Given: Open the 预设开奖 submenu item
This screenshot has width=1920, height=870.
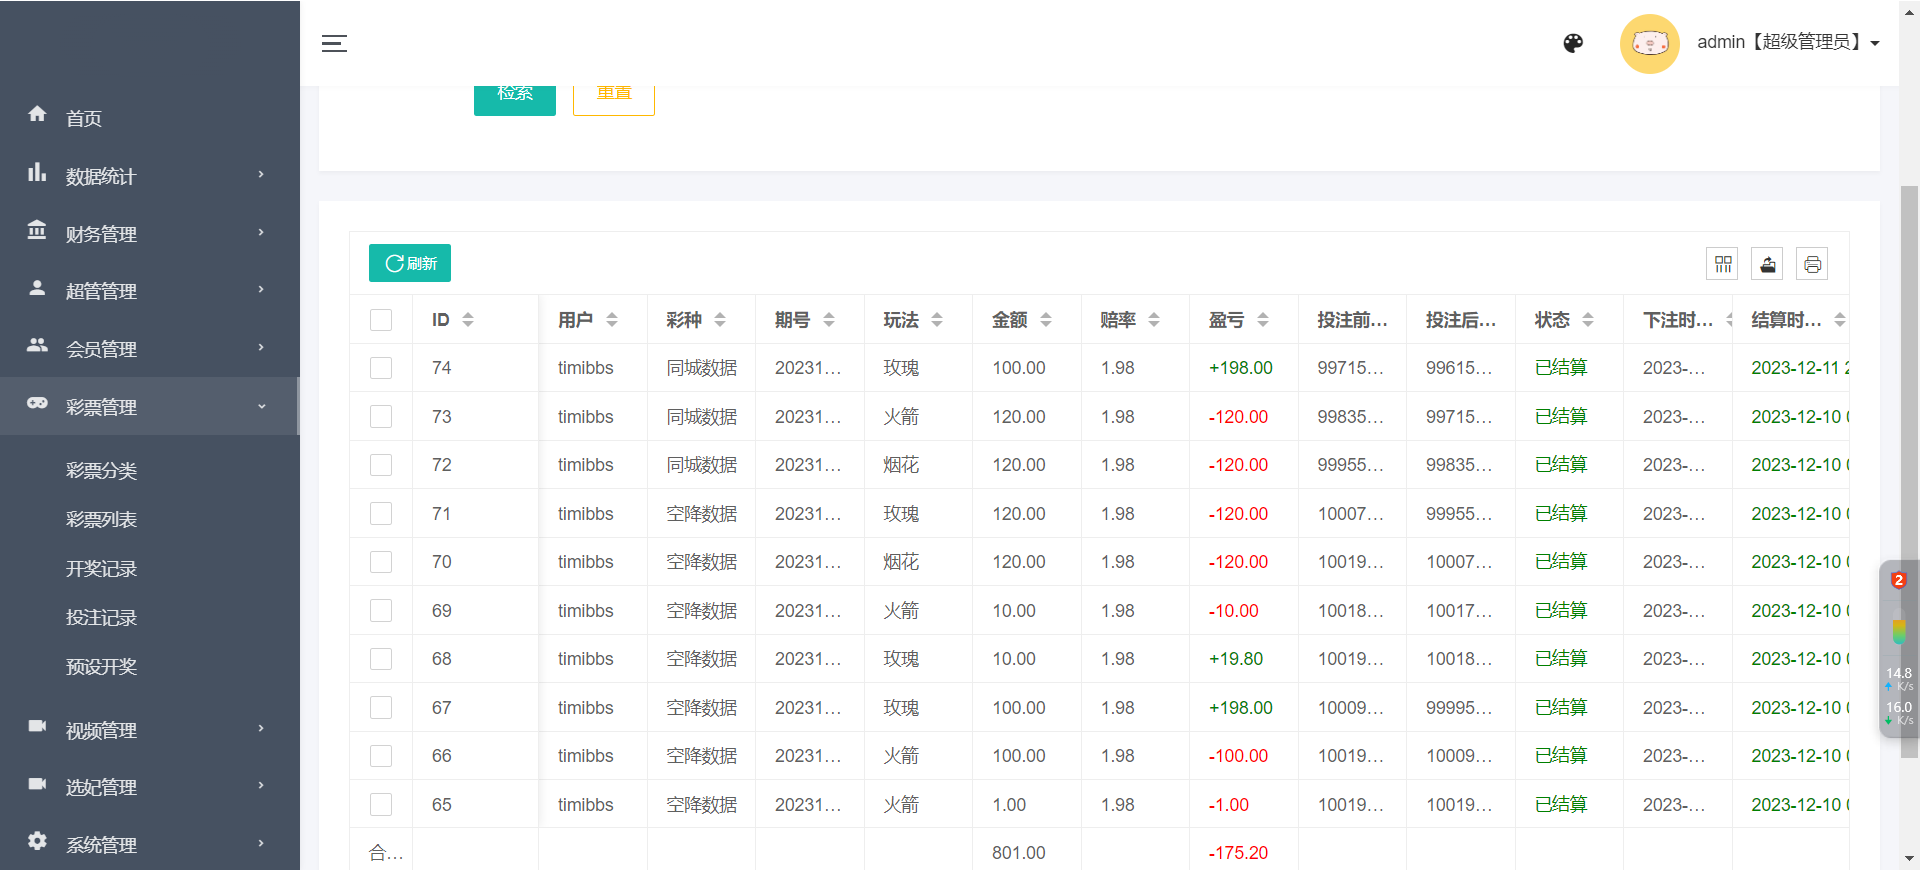Looking at the screenshot, I should point(101,667).
